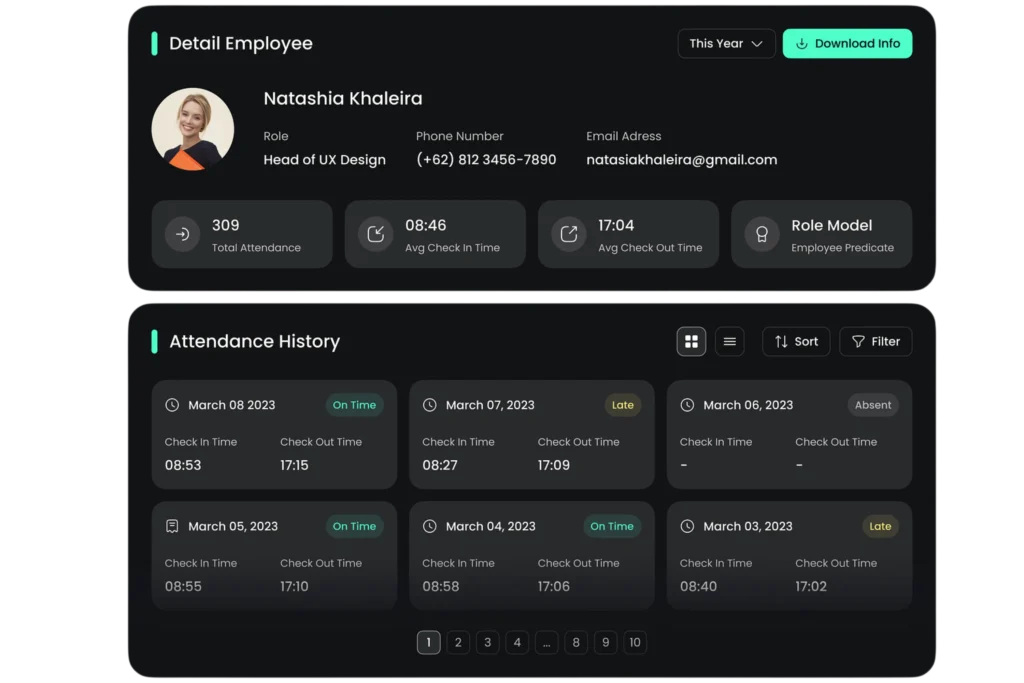
Task: Click the Download Info button
Action: [847, 44]
